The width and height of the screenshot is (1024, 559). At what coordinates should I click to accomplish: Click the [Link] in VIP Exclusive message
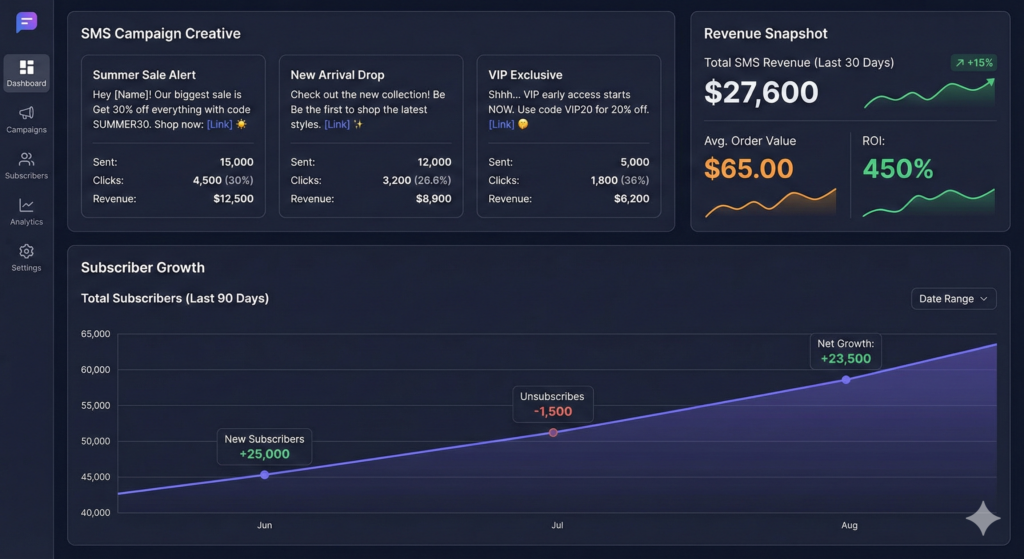(x=501, y=124)
